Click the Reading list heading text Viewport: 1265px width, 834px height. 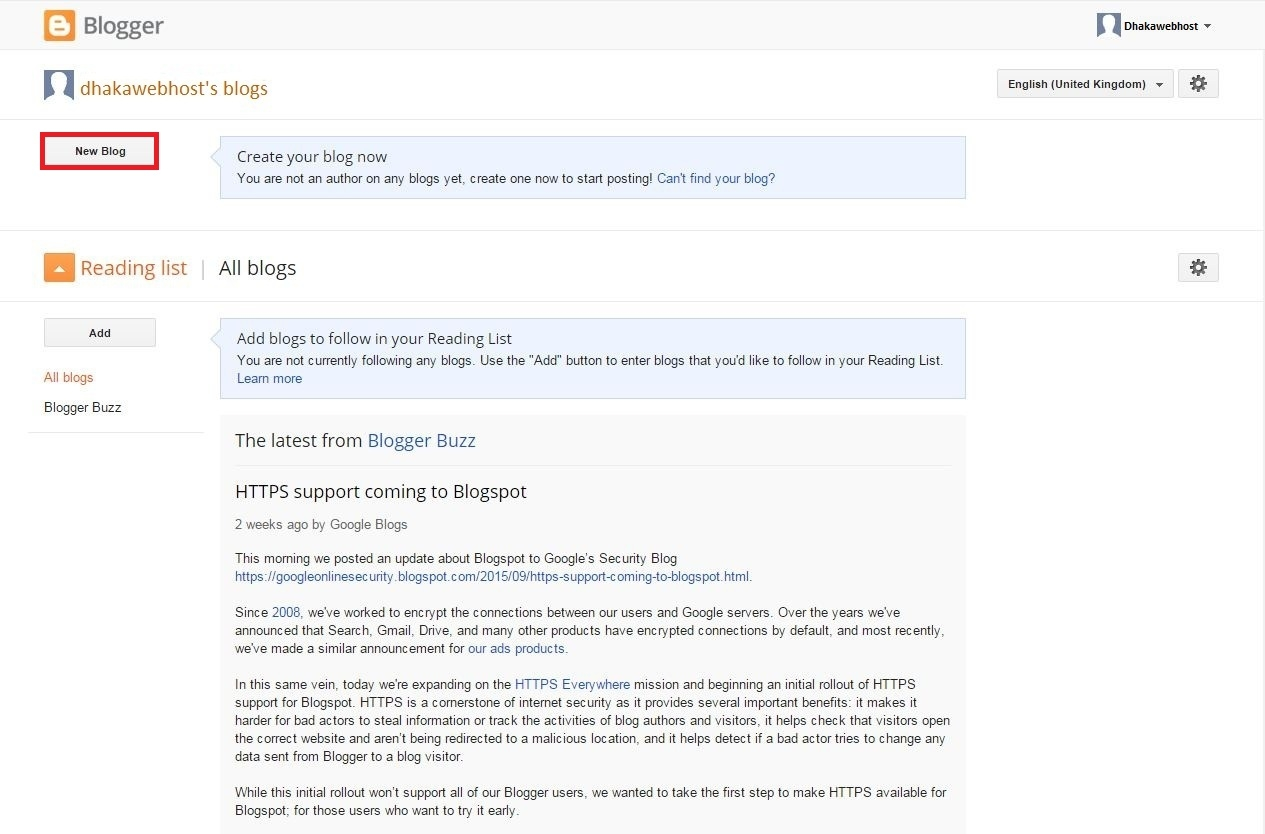click(134, 268)
